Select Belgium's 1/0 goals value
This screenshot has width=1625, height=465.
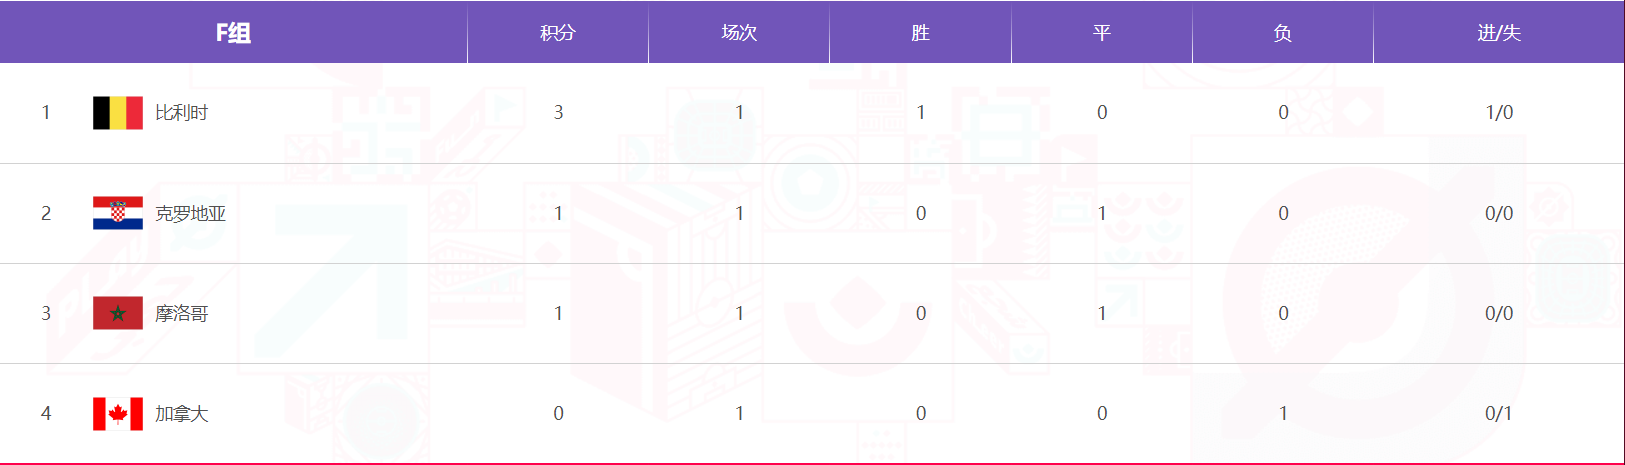coord(1499,113)
